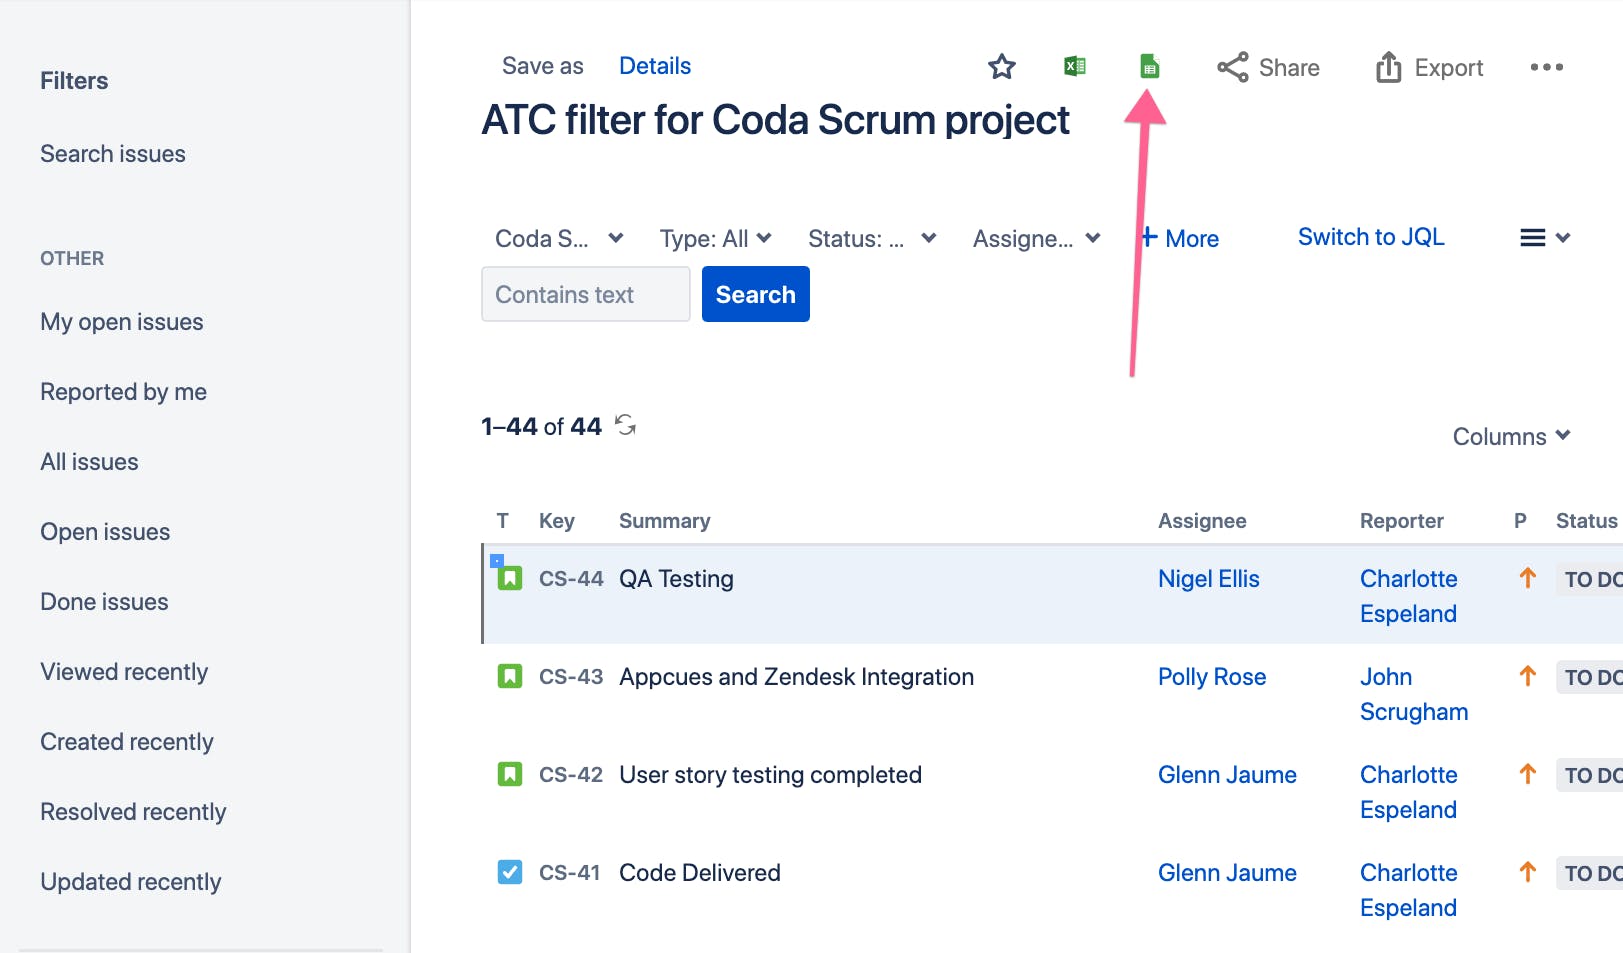1623x953 pixels.
Task: Refresh the search results
Action: point(626,425)
